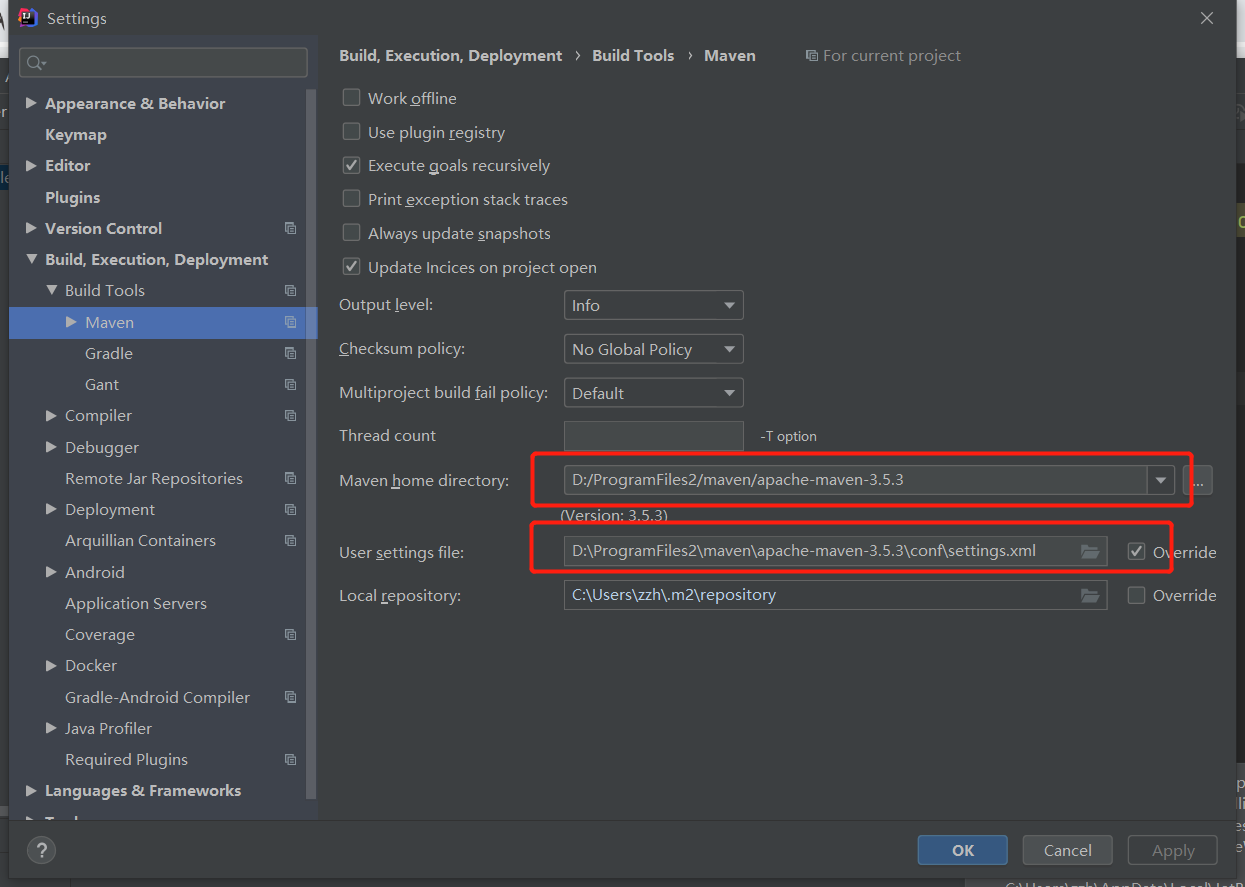Image resolution: width=1245 pixels, height=887 pixels.
Task: Click the project-level icon beside Build Tools
Action: click(290, 291)
